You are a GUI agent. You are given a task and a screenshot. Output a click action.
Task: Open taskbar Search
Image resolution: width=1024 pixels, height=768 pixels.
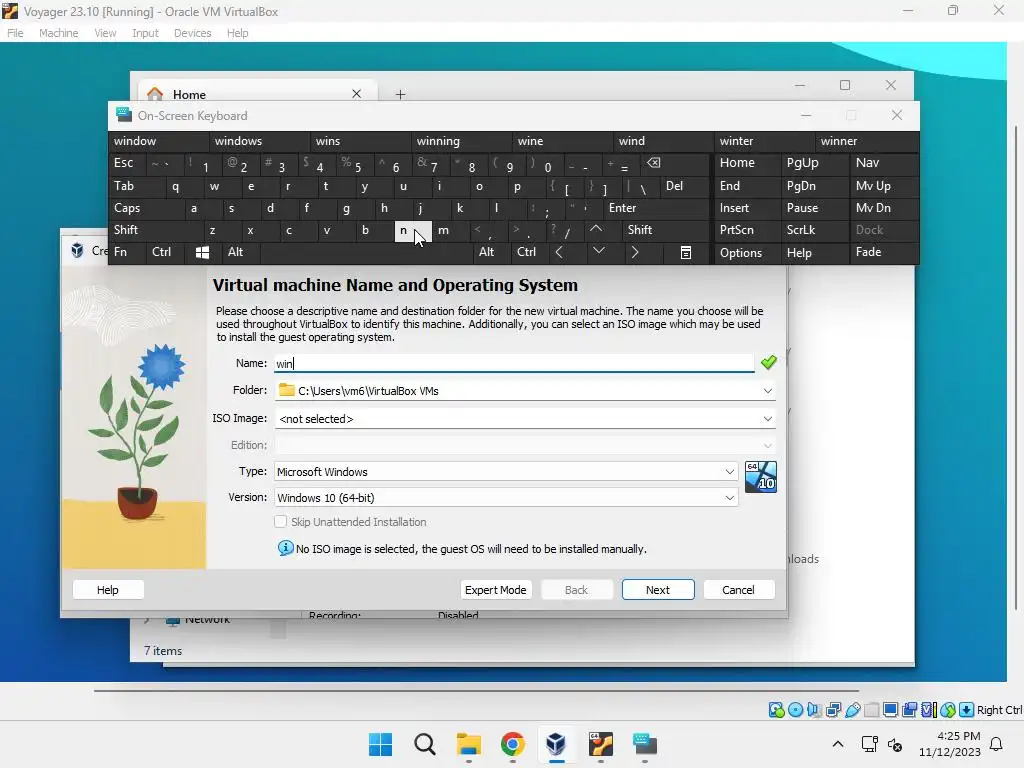click(424, 744)
